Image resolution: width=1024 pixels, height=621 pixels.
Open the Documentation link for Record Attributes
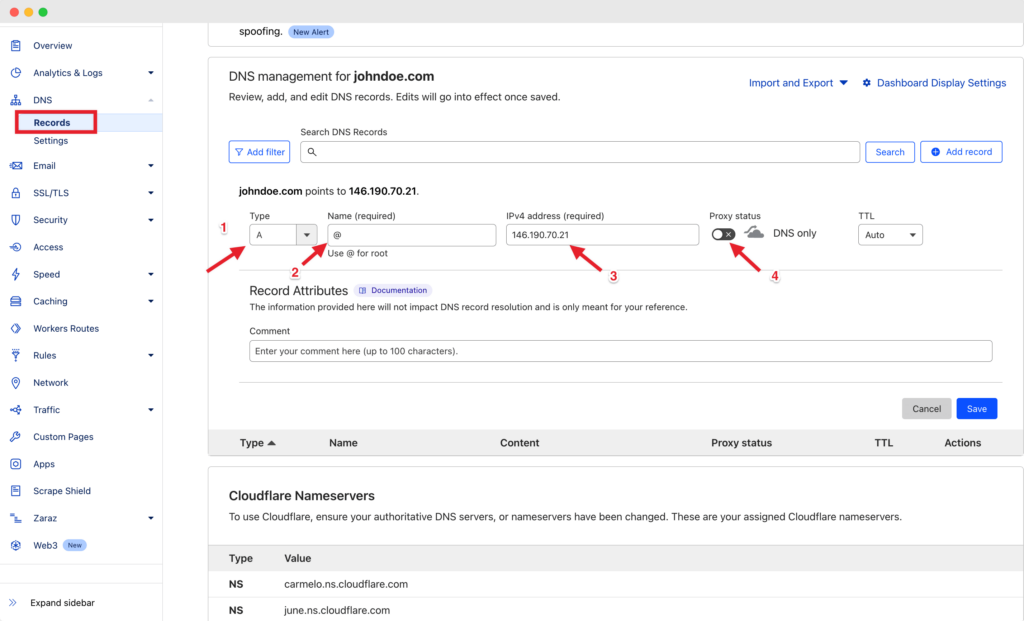point(393,289)
